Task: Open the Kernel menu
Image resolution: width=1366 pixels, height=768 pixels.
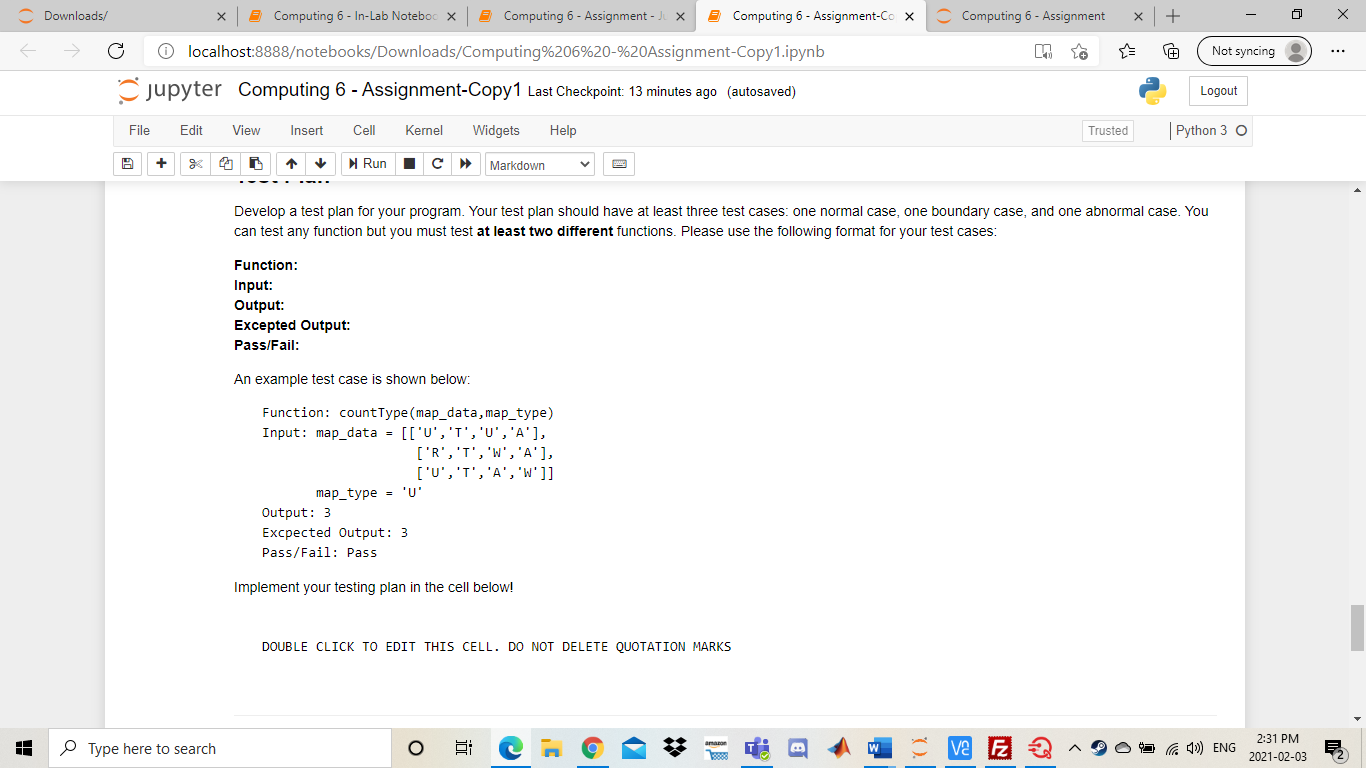Action: pyautogui.click(x=423, y=130)
